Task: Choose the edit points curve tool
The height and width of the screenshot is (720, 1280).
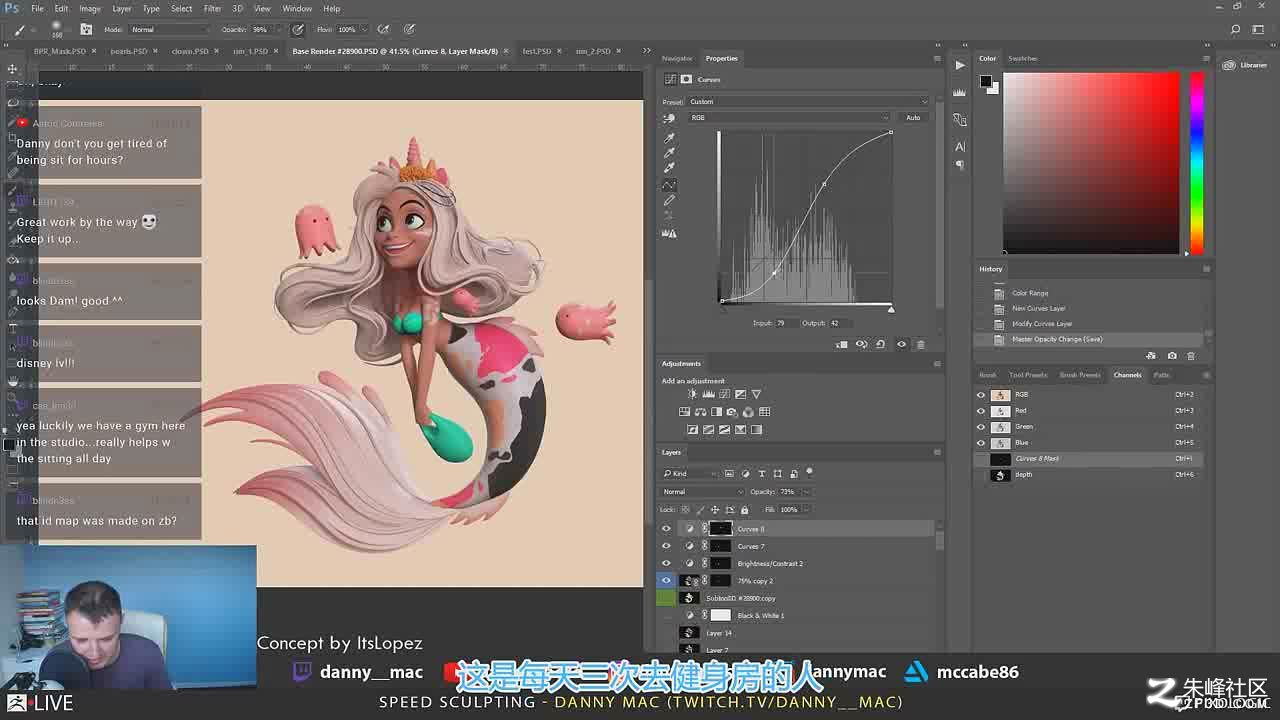Action: pos(669,185)
